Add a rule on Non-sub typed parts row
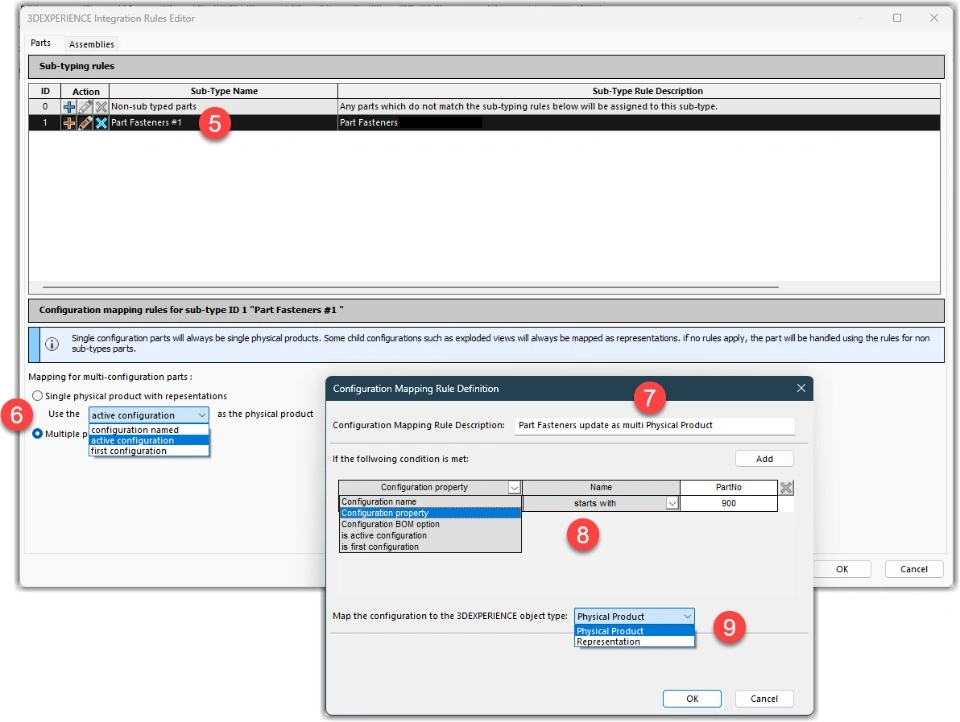 pos(69,107)
